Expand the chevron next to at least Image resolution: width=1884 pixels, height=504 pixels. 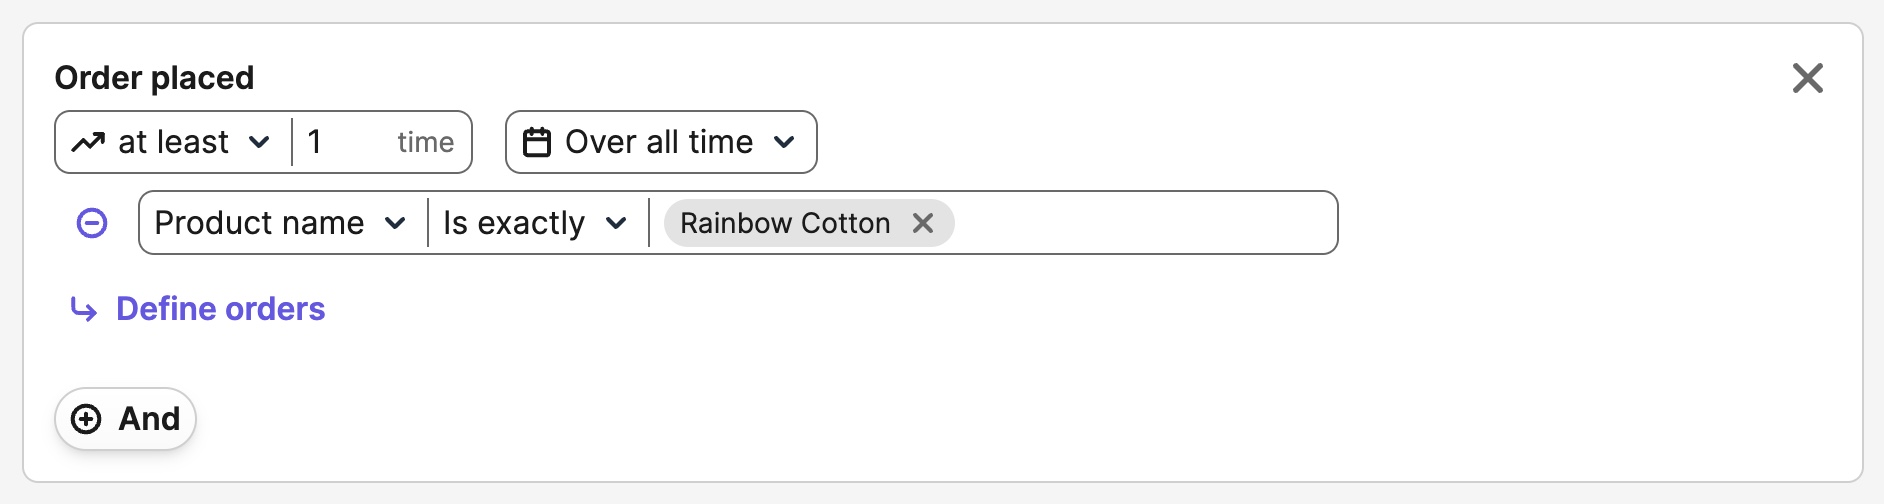click(x=259, y=142)
